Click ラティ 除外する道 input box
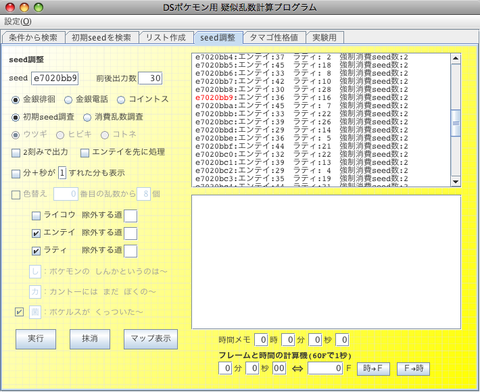 pyautogui.click(x=130, y=251)
